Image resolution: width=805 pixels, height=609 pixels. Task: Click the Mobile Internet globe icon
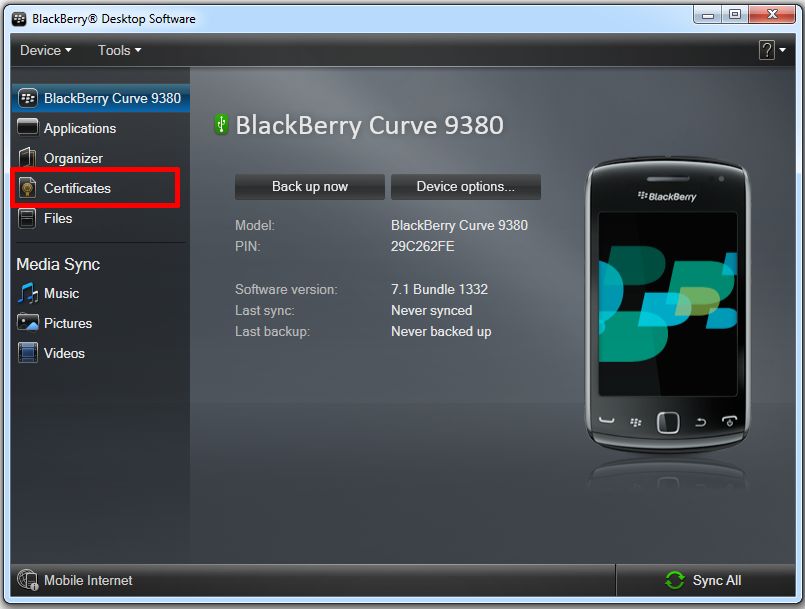[27, 580]
